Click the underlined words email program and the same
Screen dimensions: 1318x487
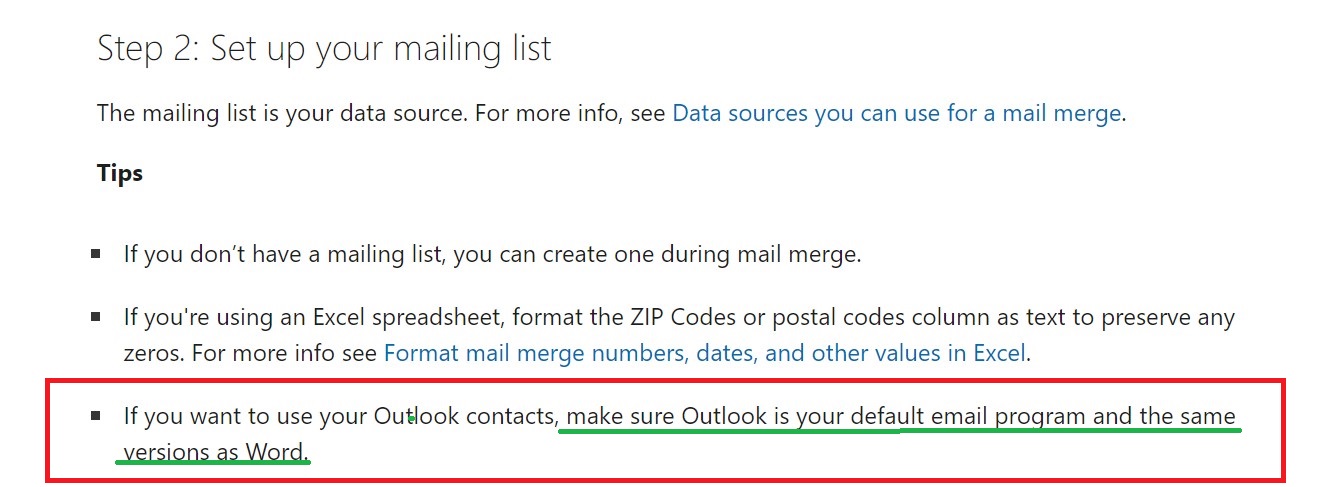(x=1070, y=415)
